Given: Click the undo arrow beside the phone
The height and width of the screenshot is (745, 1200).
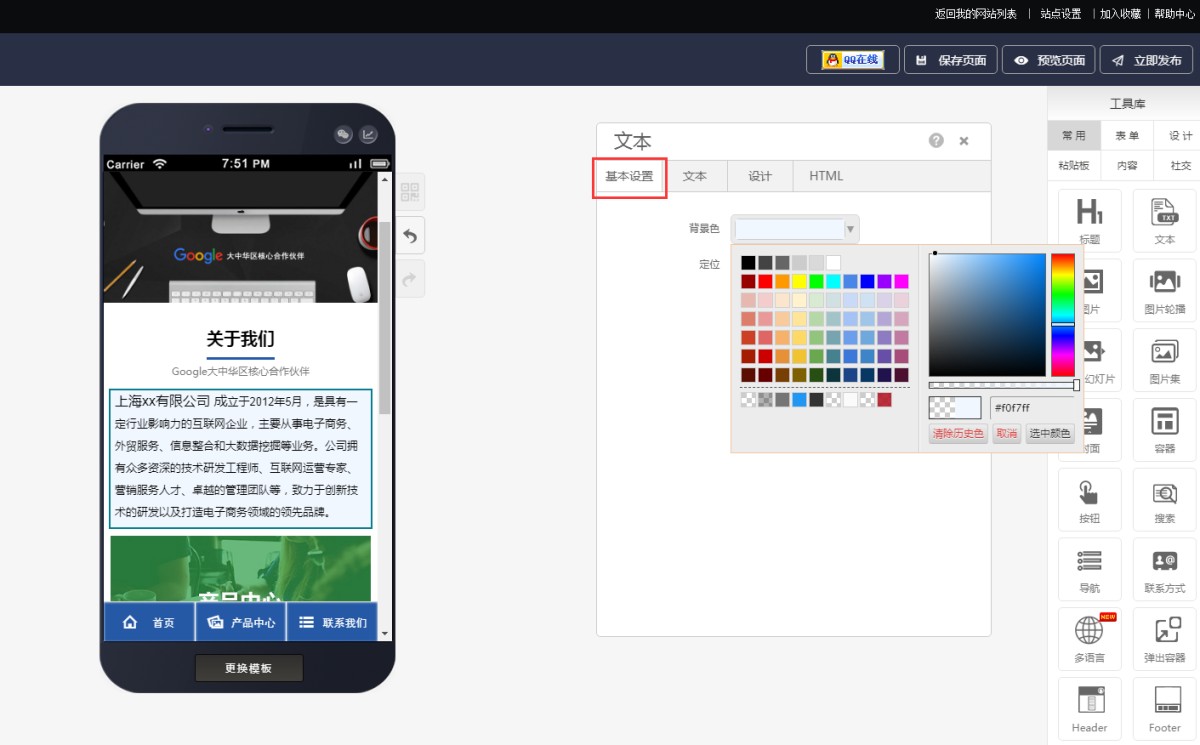Looking at the screenshot, I should pyautogui.click(x=410, y=237).
